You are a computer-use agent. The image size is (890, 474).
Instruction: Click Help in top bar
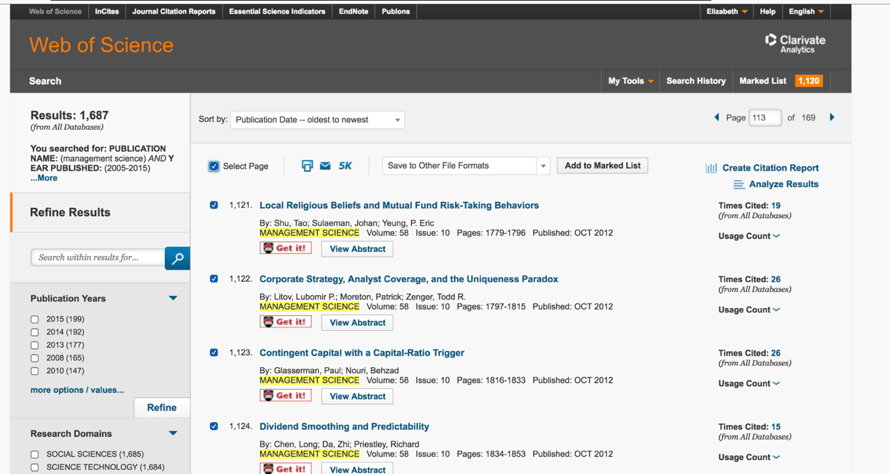click(767, 11)
